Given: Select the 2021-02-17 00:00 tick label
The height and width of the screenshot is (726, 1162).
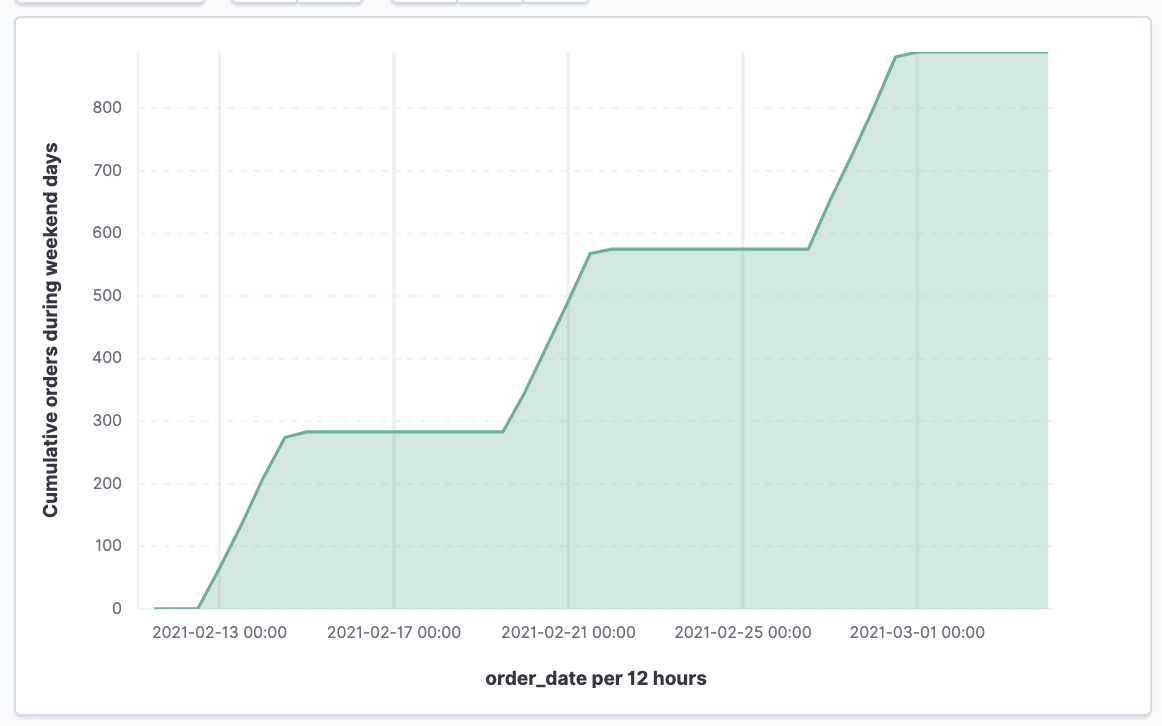Looking at the screenshot, I should pos(394,632).
